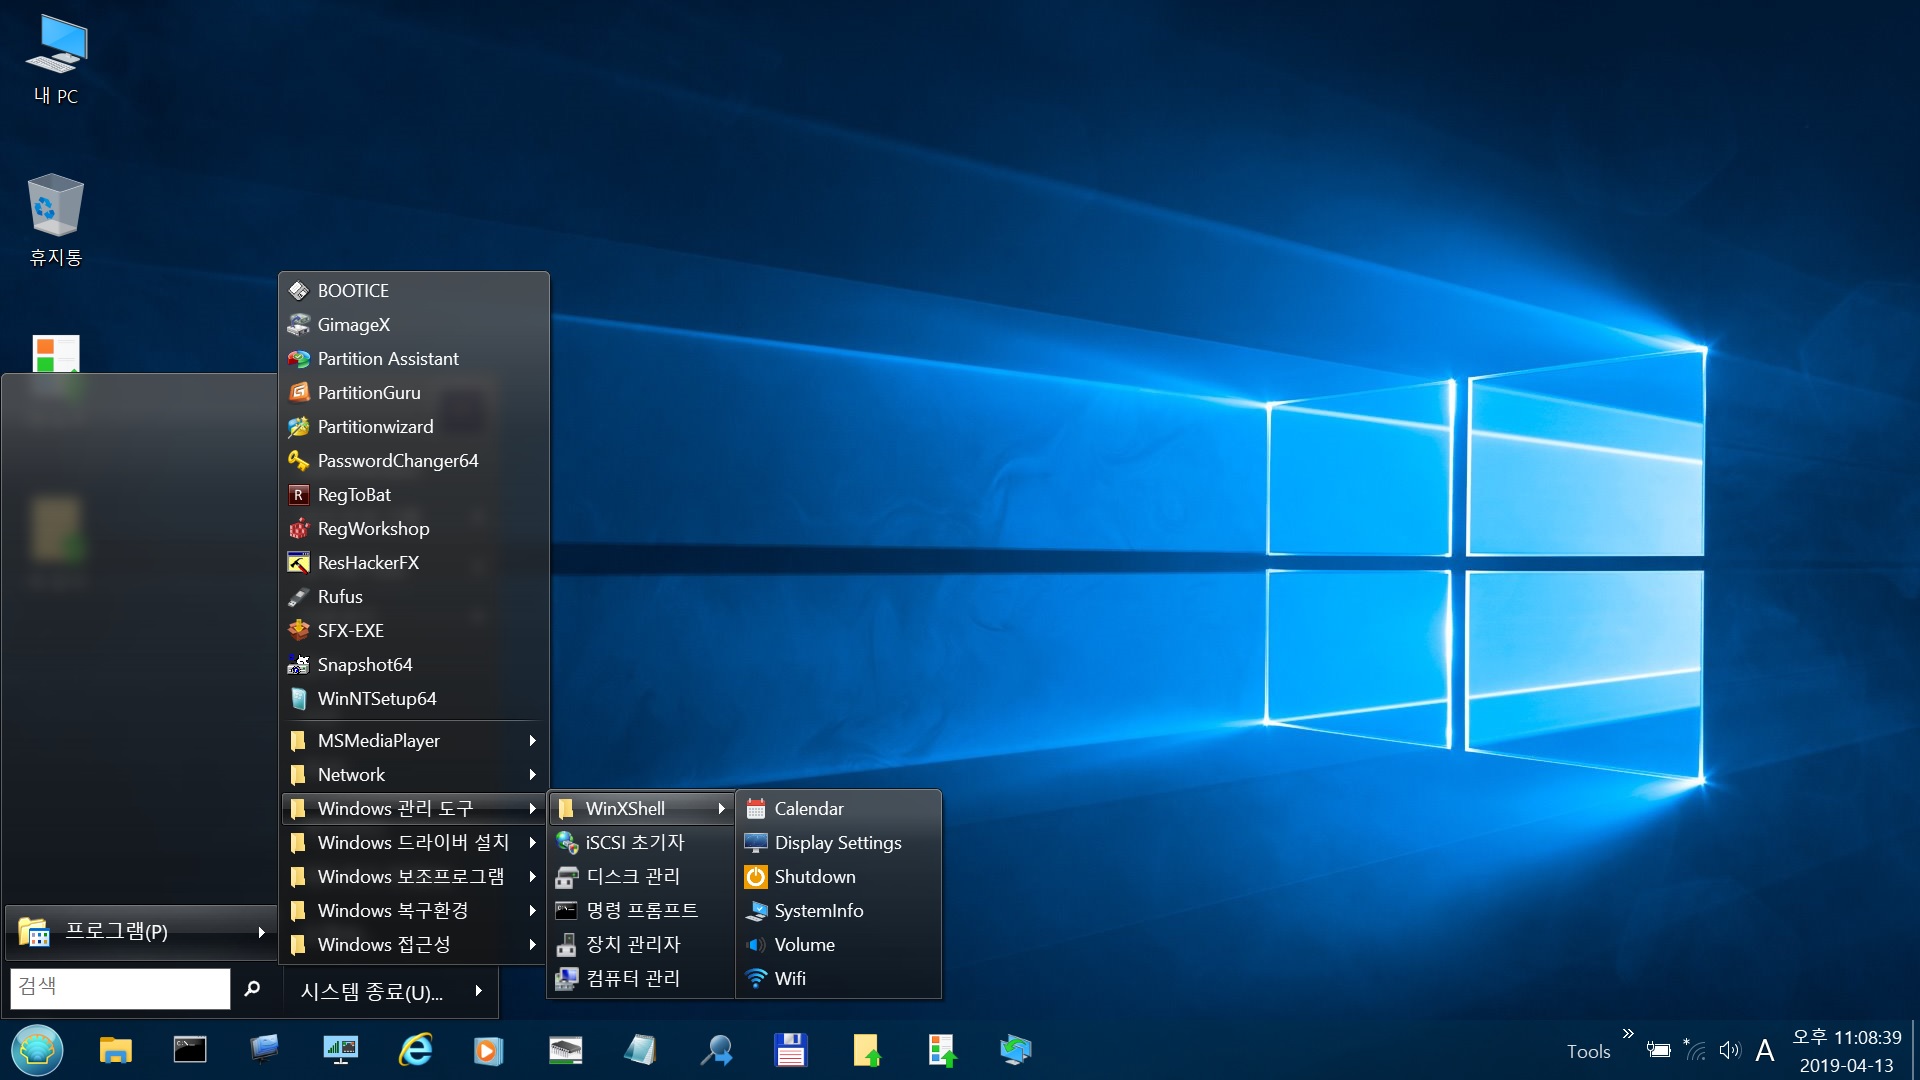
Task: Open the 프로그램(P) start menu item
Action: (x=141, y=931)
